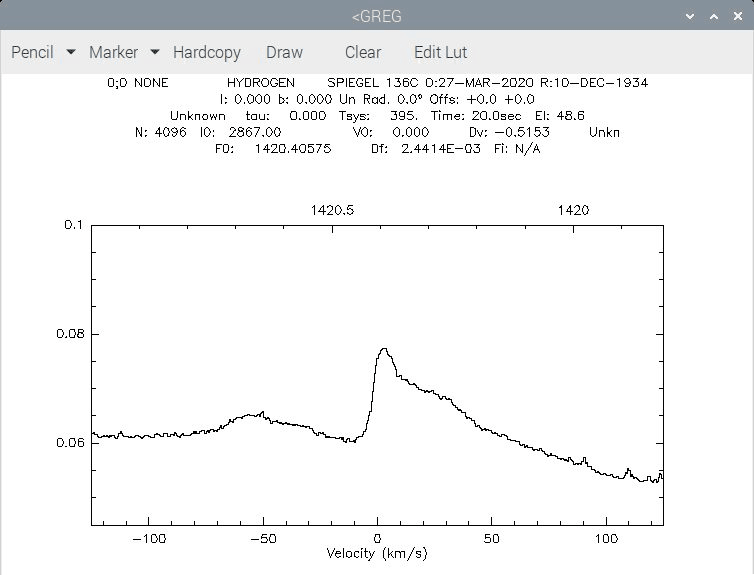The image size is (754, 575).
Task: Click the Hardcopy button
Action: [x=207, y=52]
